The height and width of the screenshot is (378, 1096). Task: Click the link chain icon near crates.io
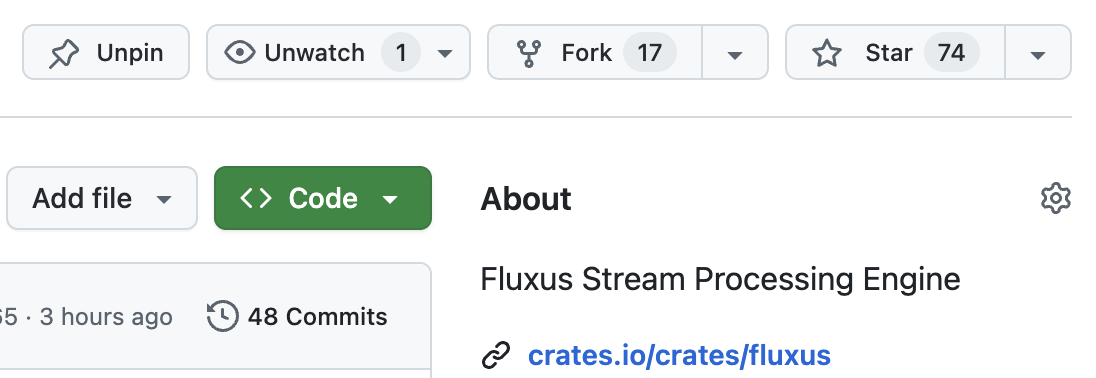pos(496,355)
